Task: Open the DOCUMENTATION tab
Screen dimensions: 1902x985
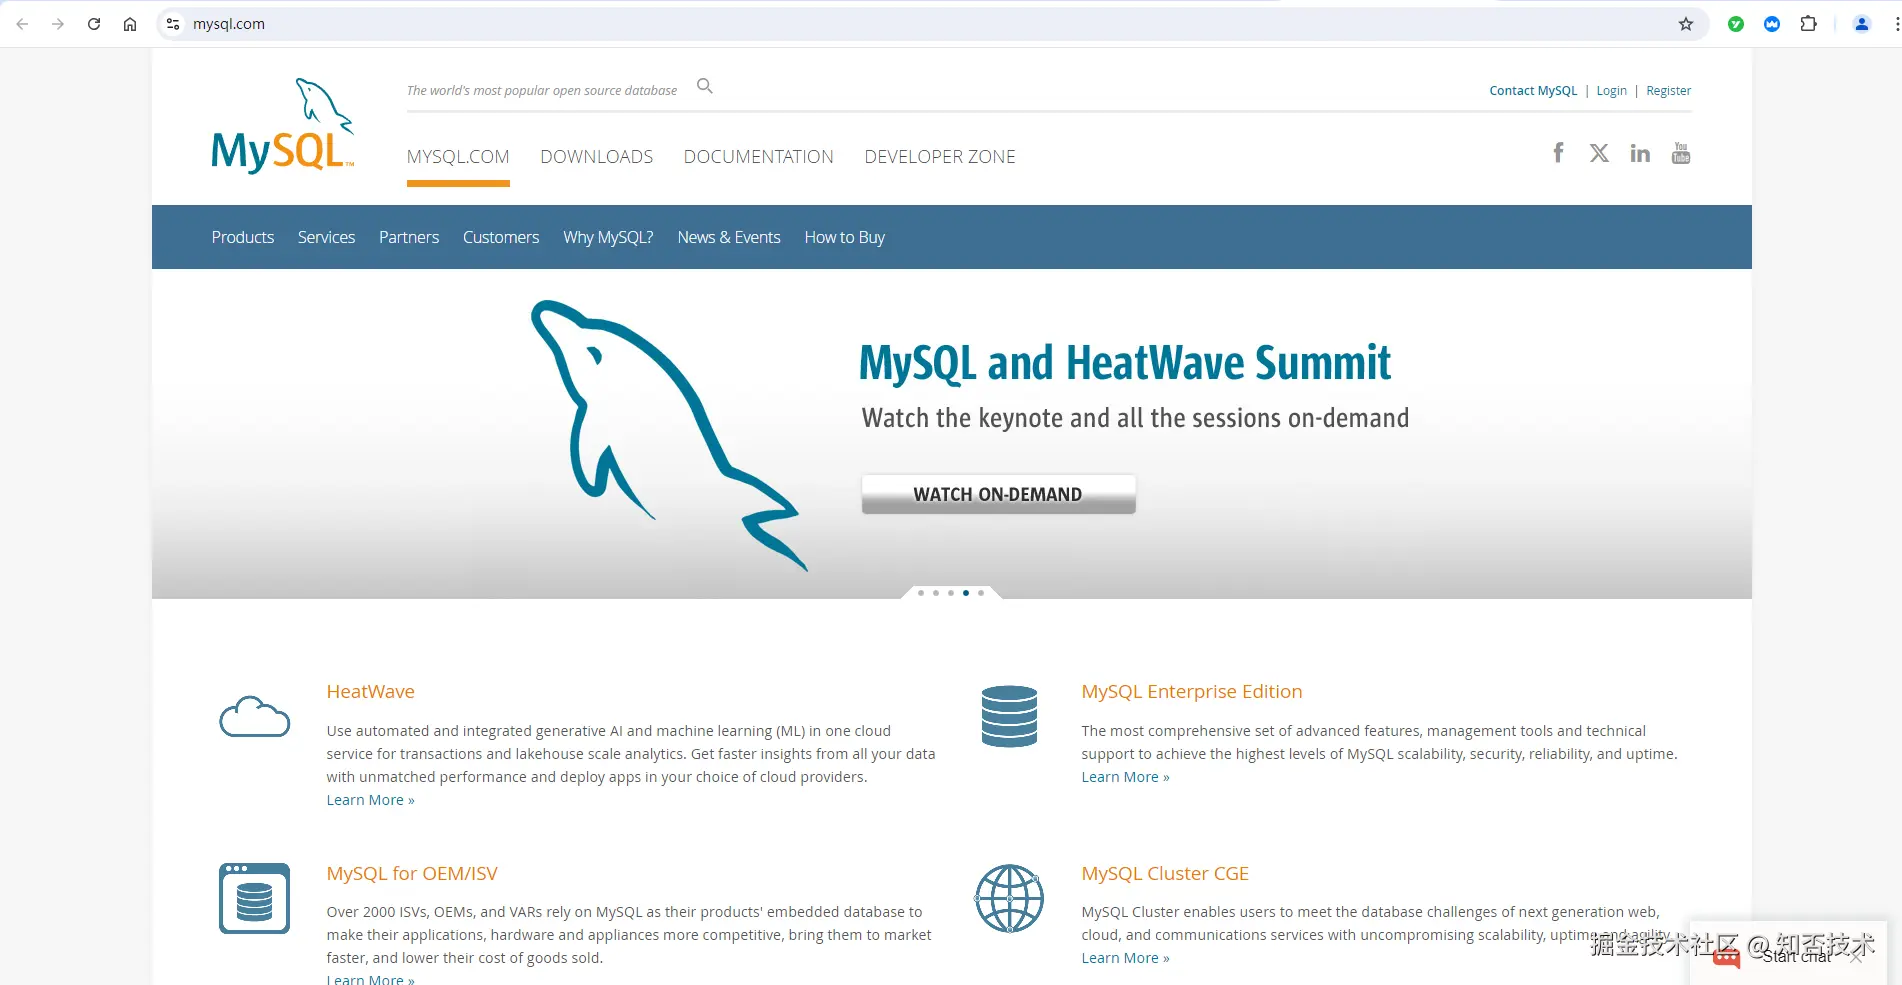Action: tap(759, 157)
